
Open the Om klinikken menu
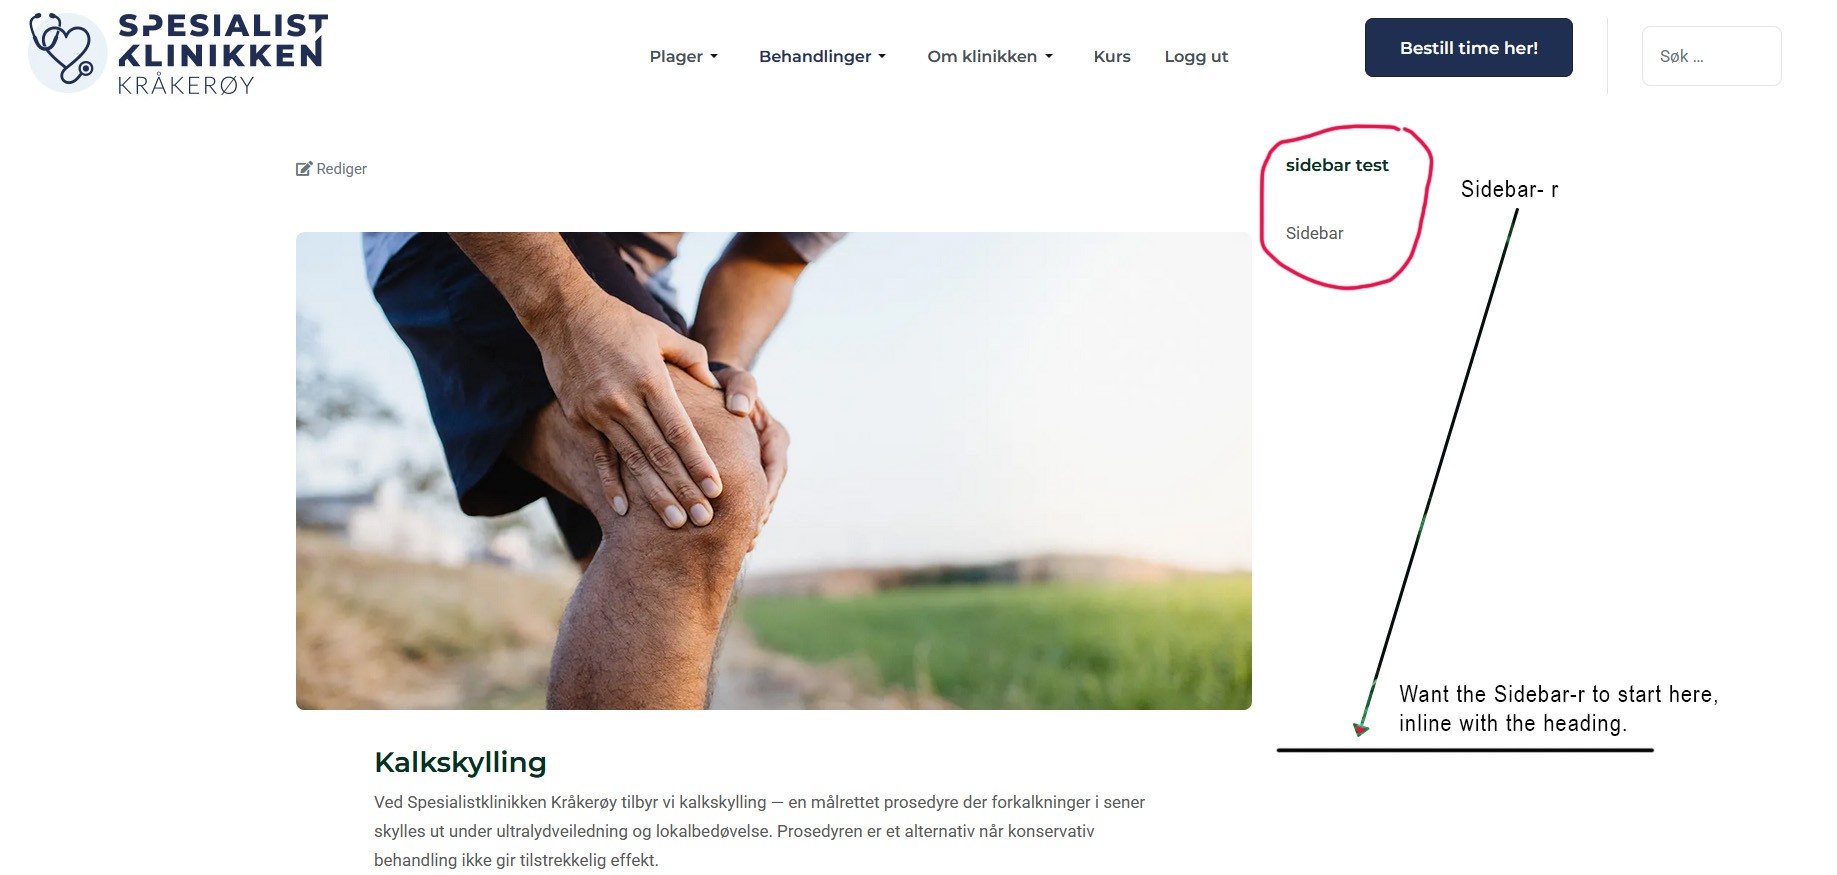pos(982,57)
